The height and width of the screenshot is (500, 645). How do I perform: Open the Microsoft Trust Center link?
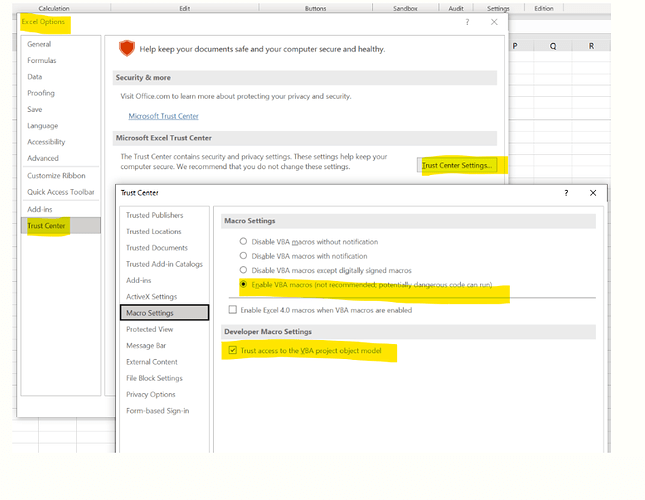pos(163,116)
